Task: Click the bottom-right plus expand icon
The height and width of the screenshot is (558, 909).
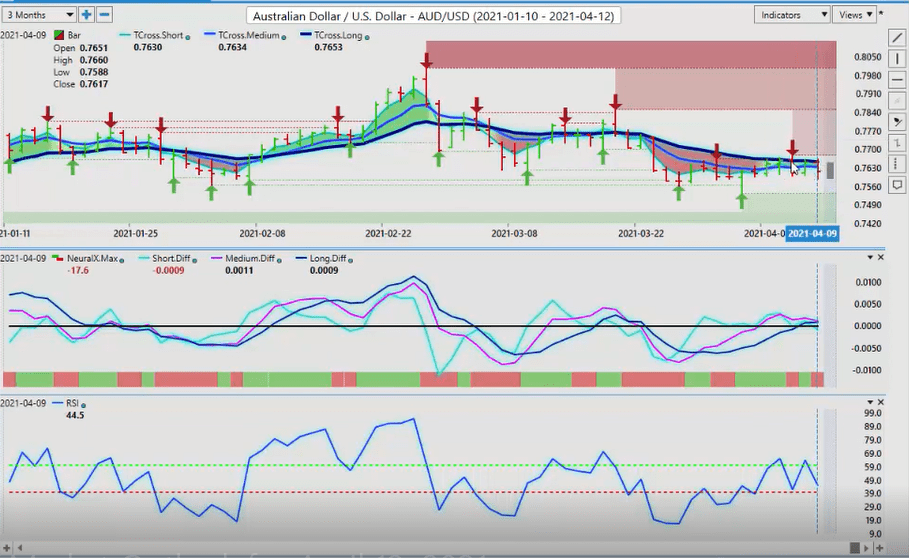Action: [x=879, y=548]
